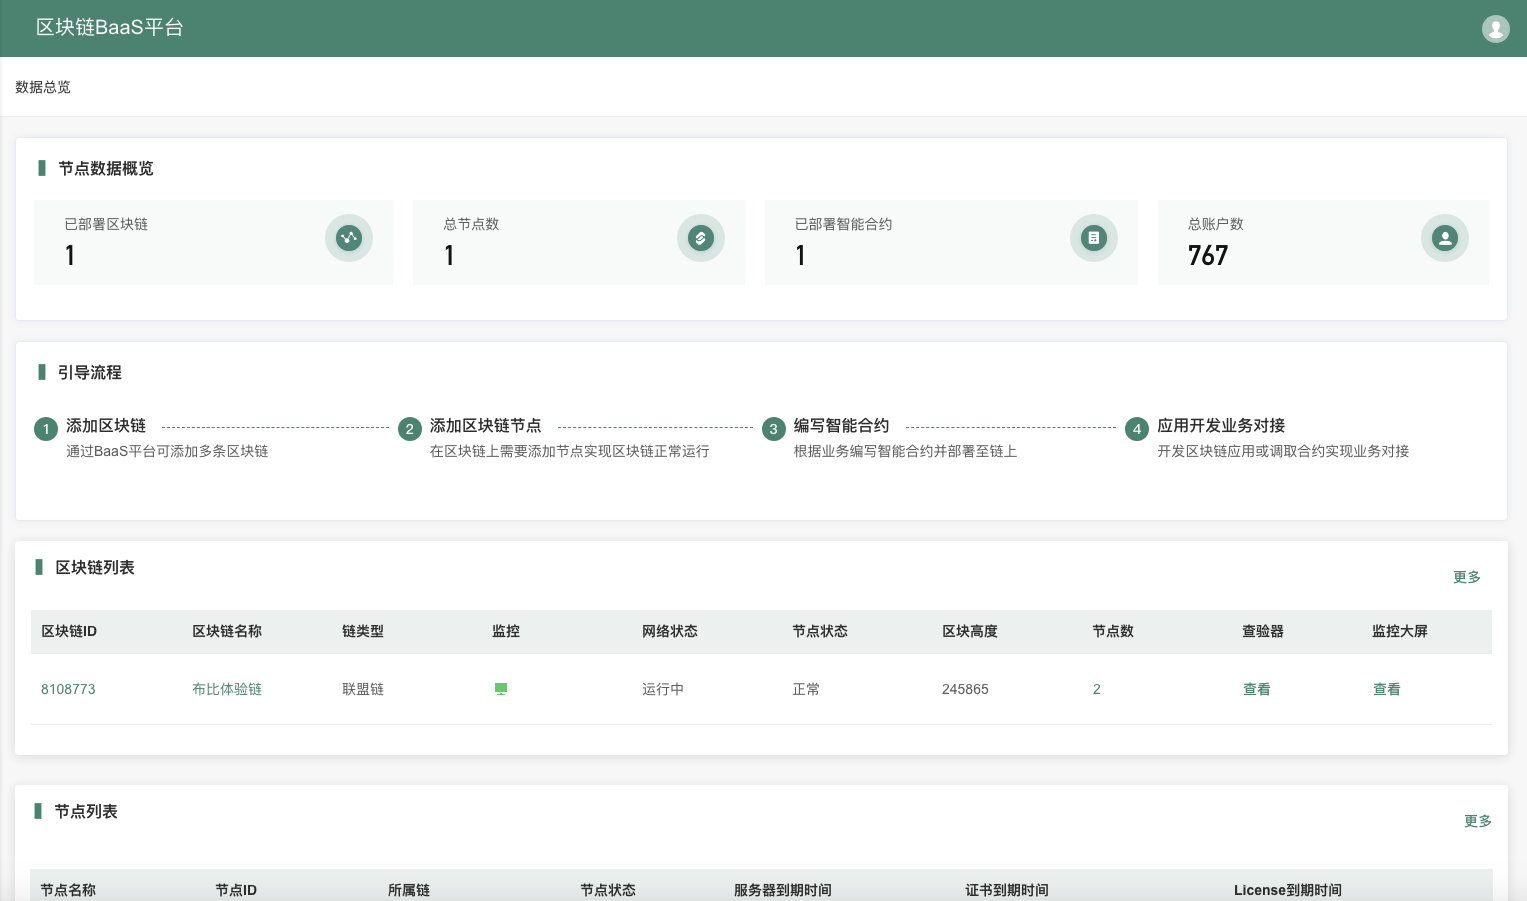Click the block height value 245865

[x=965, y=689]
